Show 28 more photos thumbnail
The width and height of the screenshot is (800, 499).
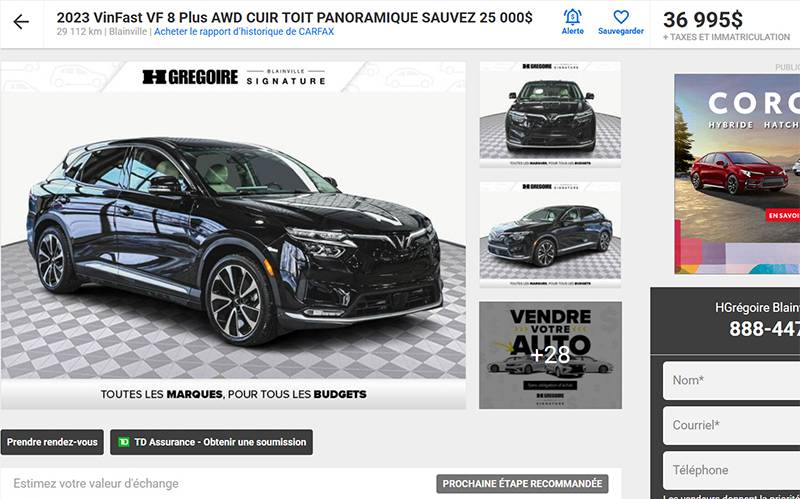tap(550, 355)
